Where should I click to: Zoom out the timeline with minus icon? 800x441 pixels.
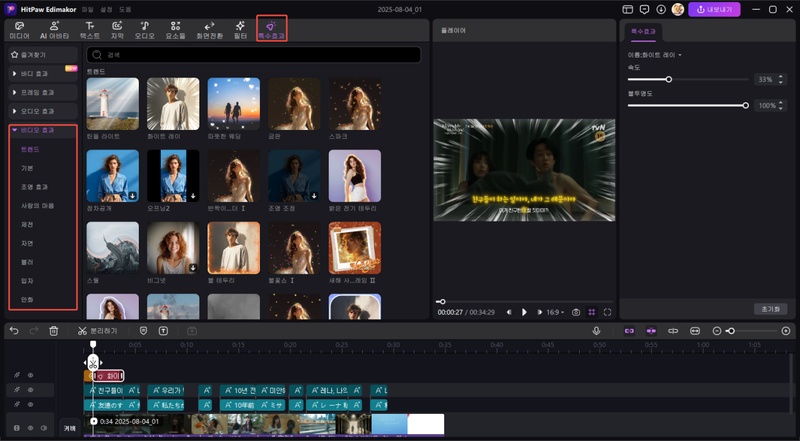point(716,331)
